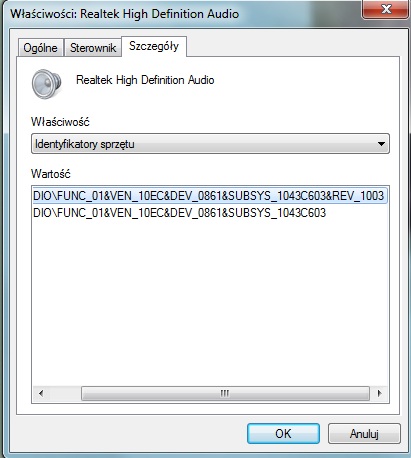Close the Właściwości dialog window
This screenshot has width=411, height=458.
(386, 9)
